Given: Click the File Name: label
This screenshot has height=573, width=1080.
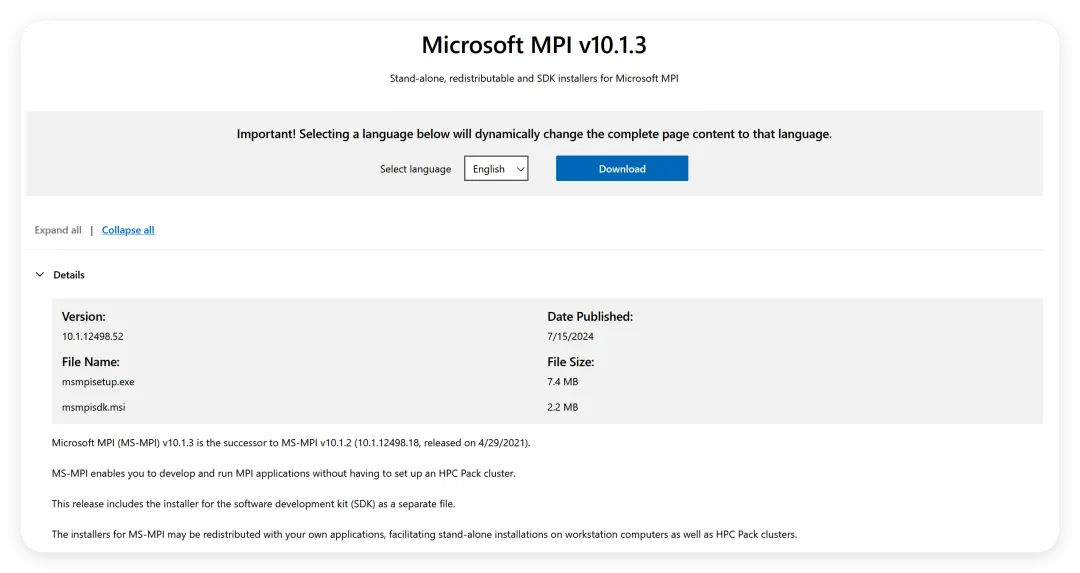Looking at the screenshot, I should (x=90, y=362).
